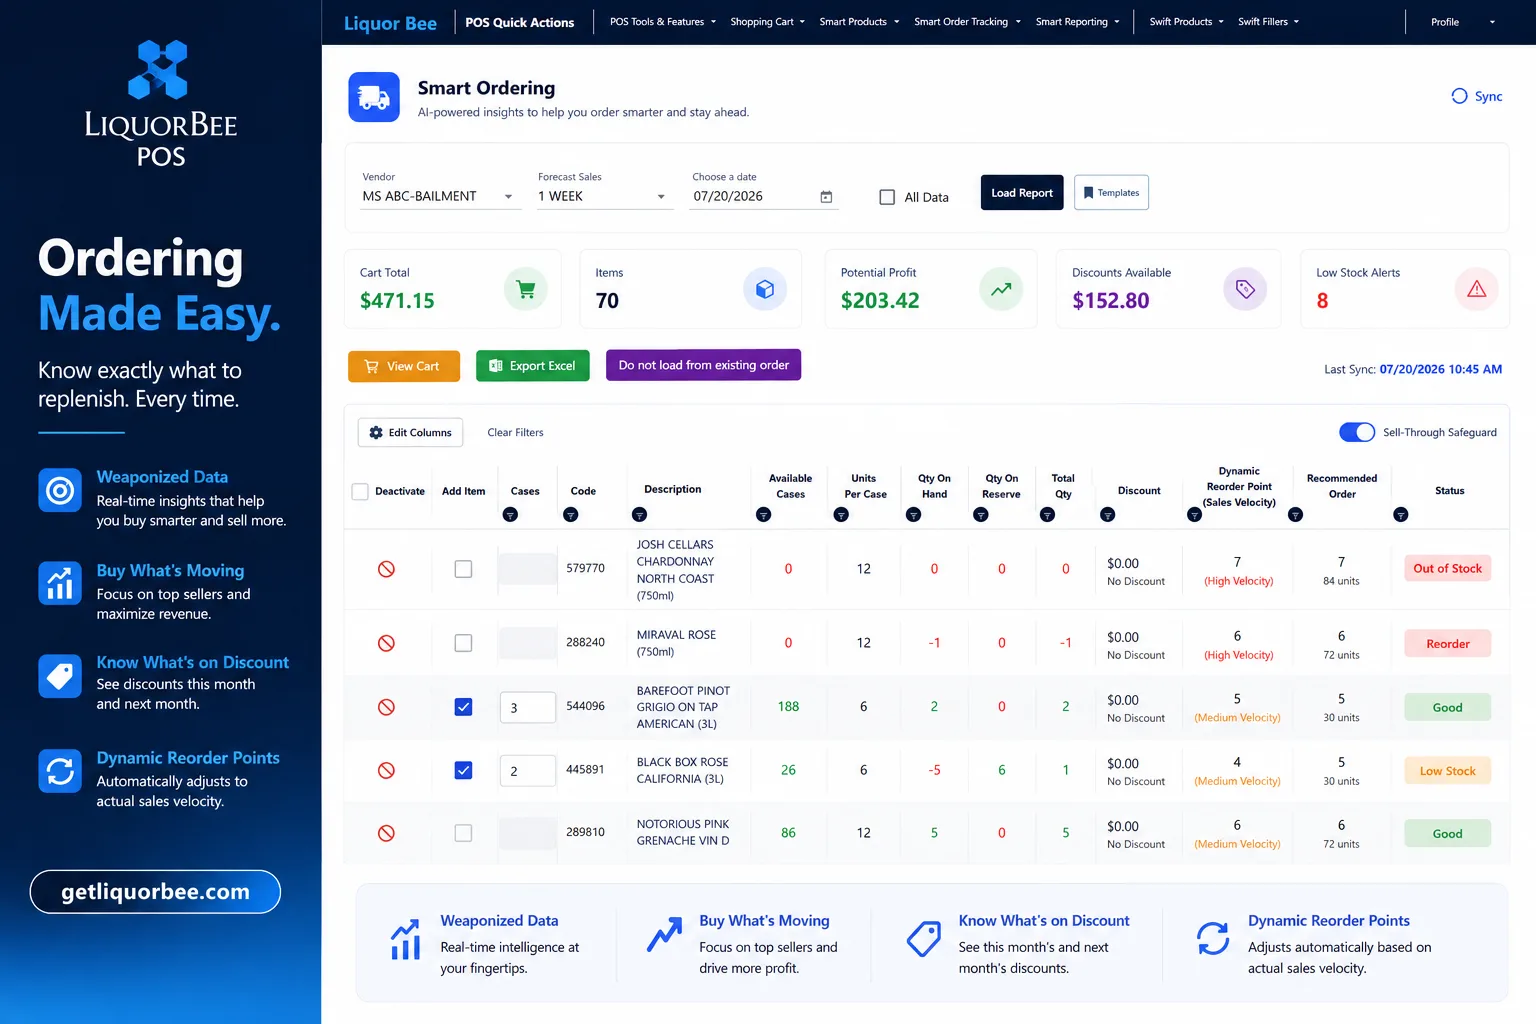Expand the POS Tools & Features menu
Viewport: 1536px width, 1024px height.
663,22
